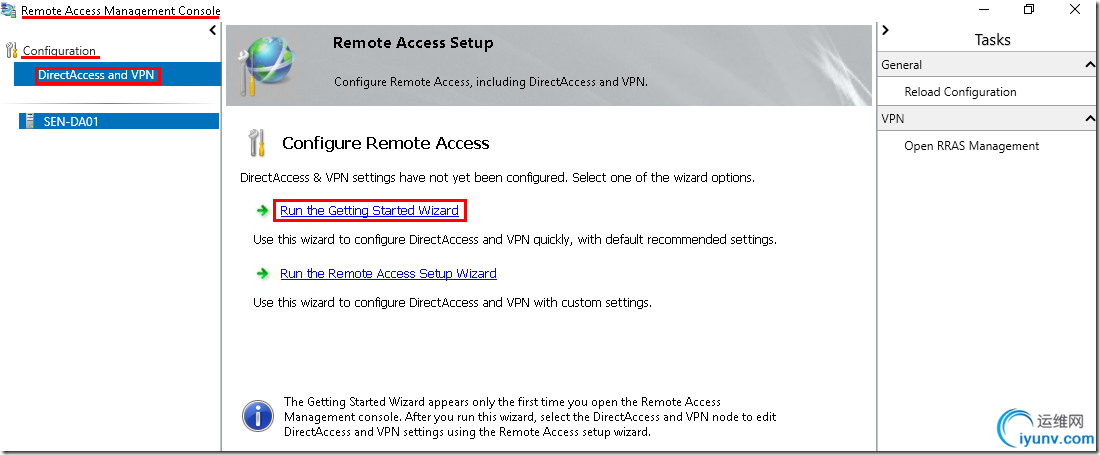This screenshot has height=455, width=1100.
Task: Click the Configuration wrench icon in sidebar
Action: coord(12,50)
